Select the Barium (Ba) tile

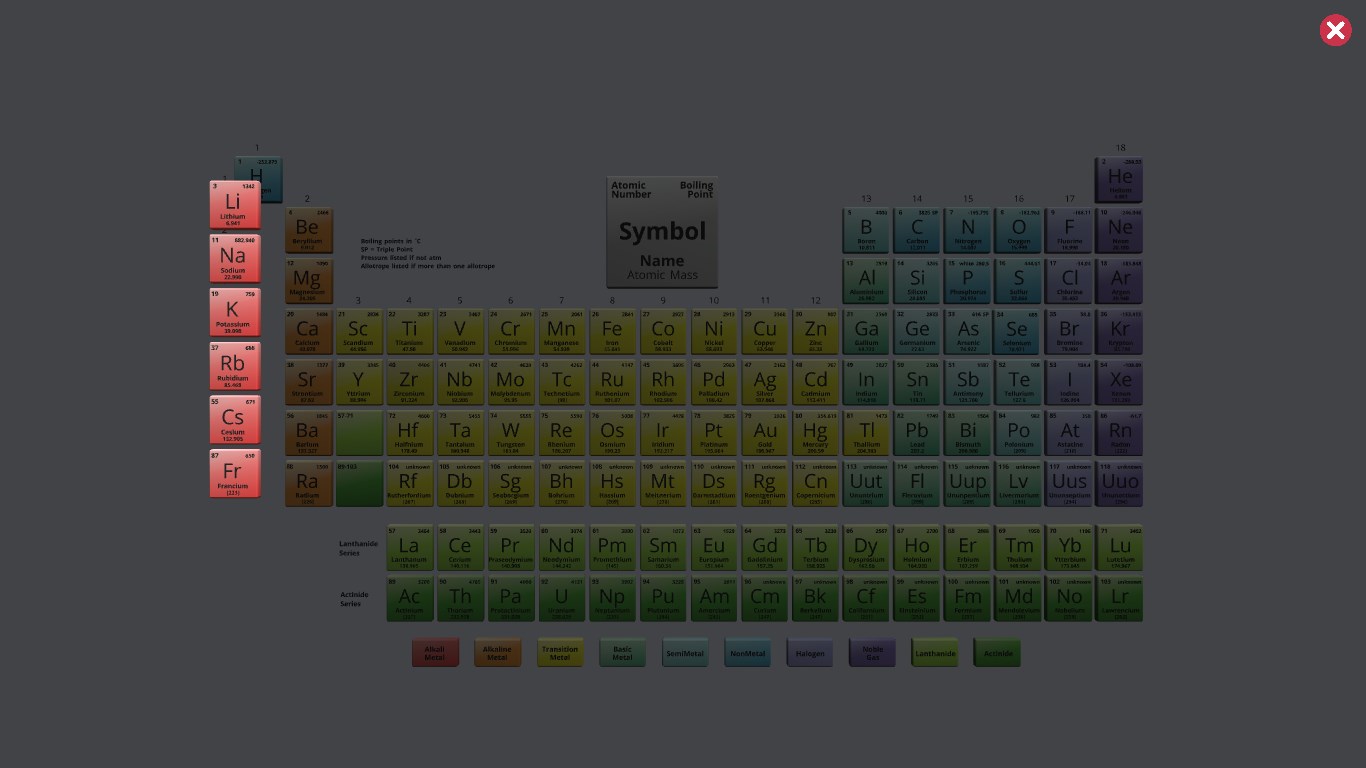click(x=308, y=434)
